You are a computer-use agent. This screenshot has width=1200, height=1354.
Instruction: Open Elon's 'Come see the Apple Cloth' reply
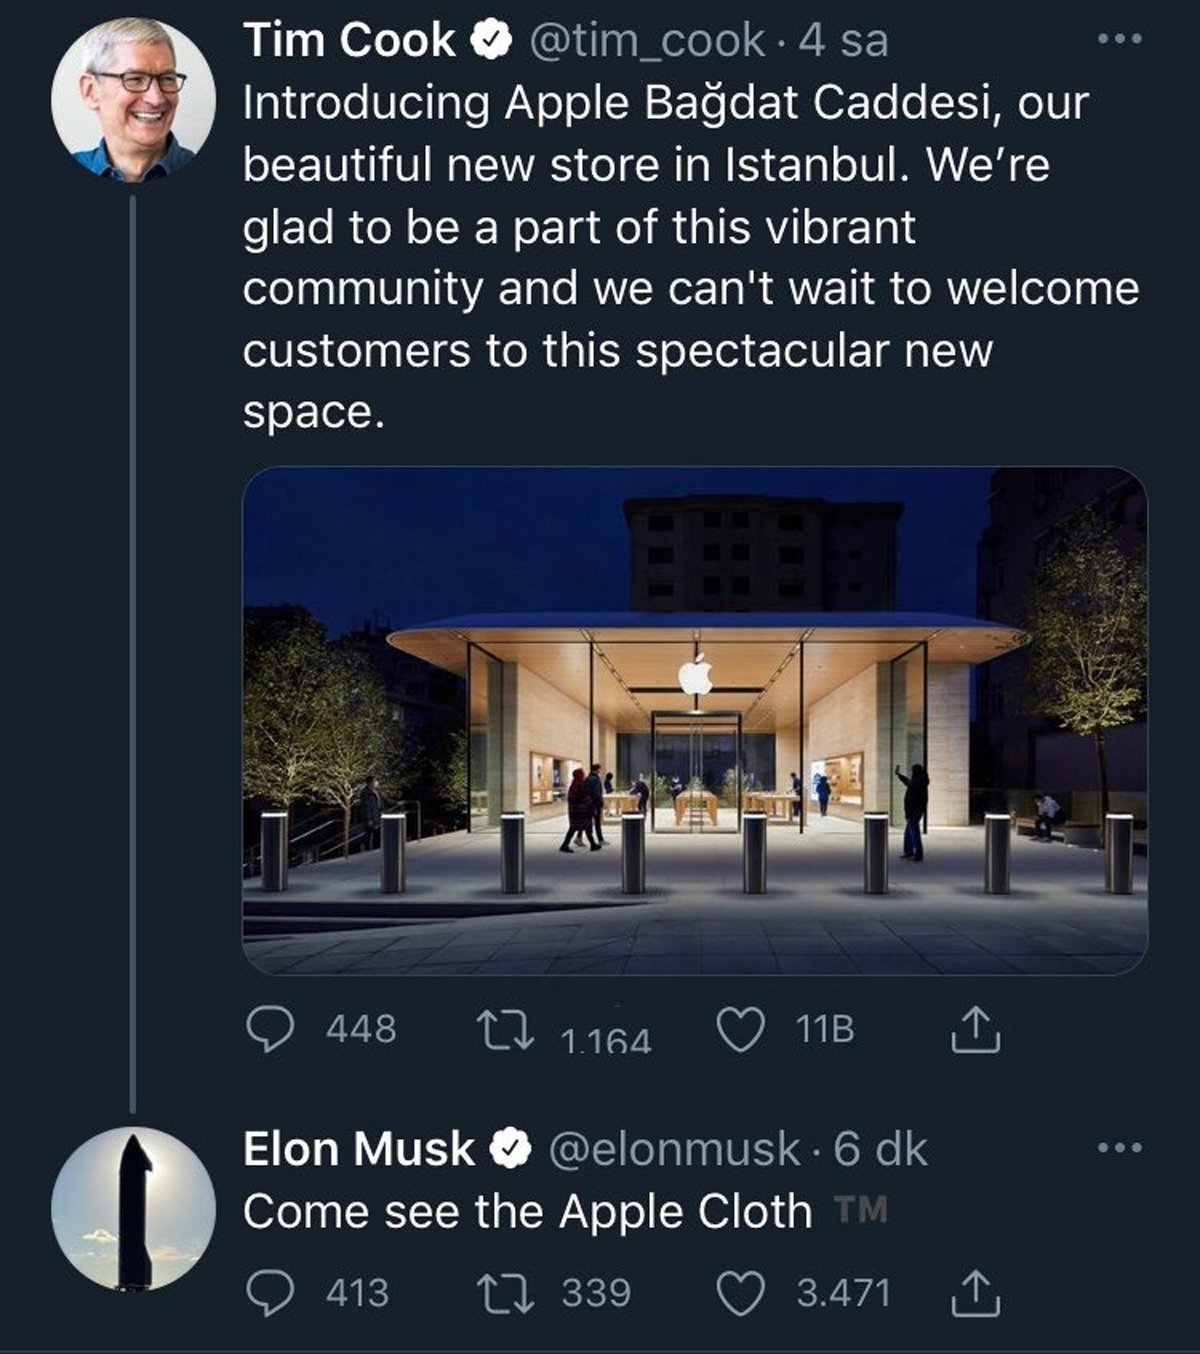[527, 1212]
